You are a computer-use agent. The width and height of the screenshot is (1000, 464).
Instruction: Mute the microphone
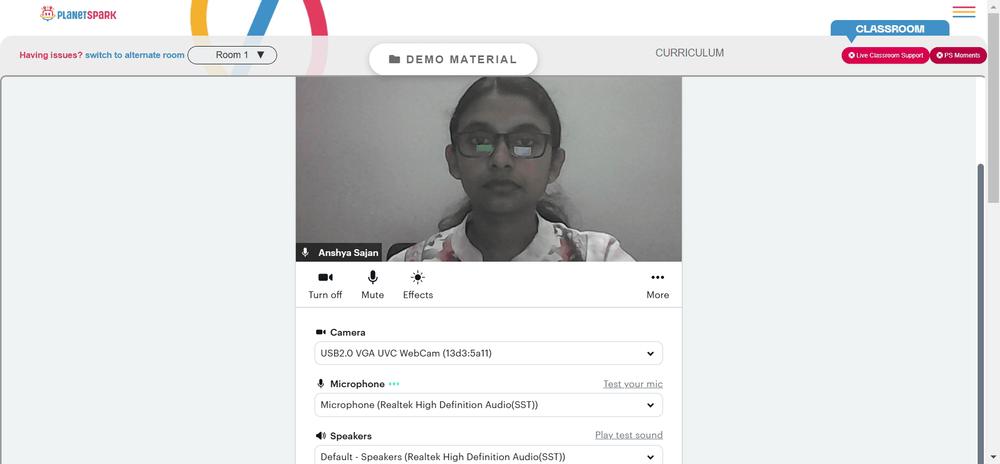pos(372,285)
